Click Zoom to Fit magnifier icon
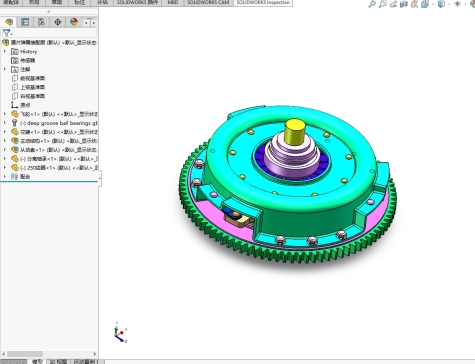The width and height of the screenshot is (475, 364). 372,4
